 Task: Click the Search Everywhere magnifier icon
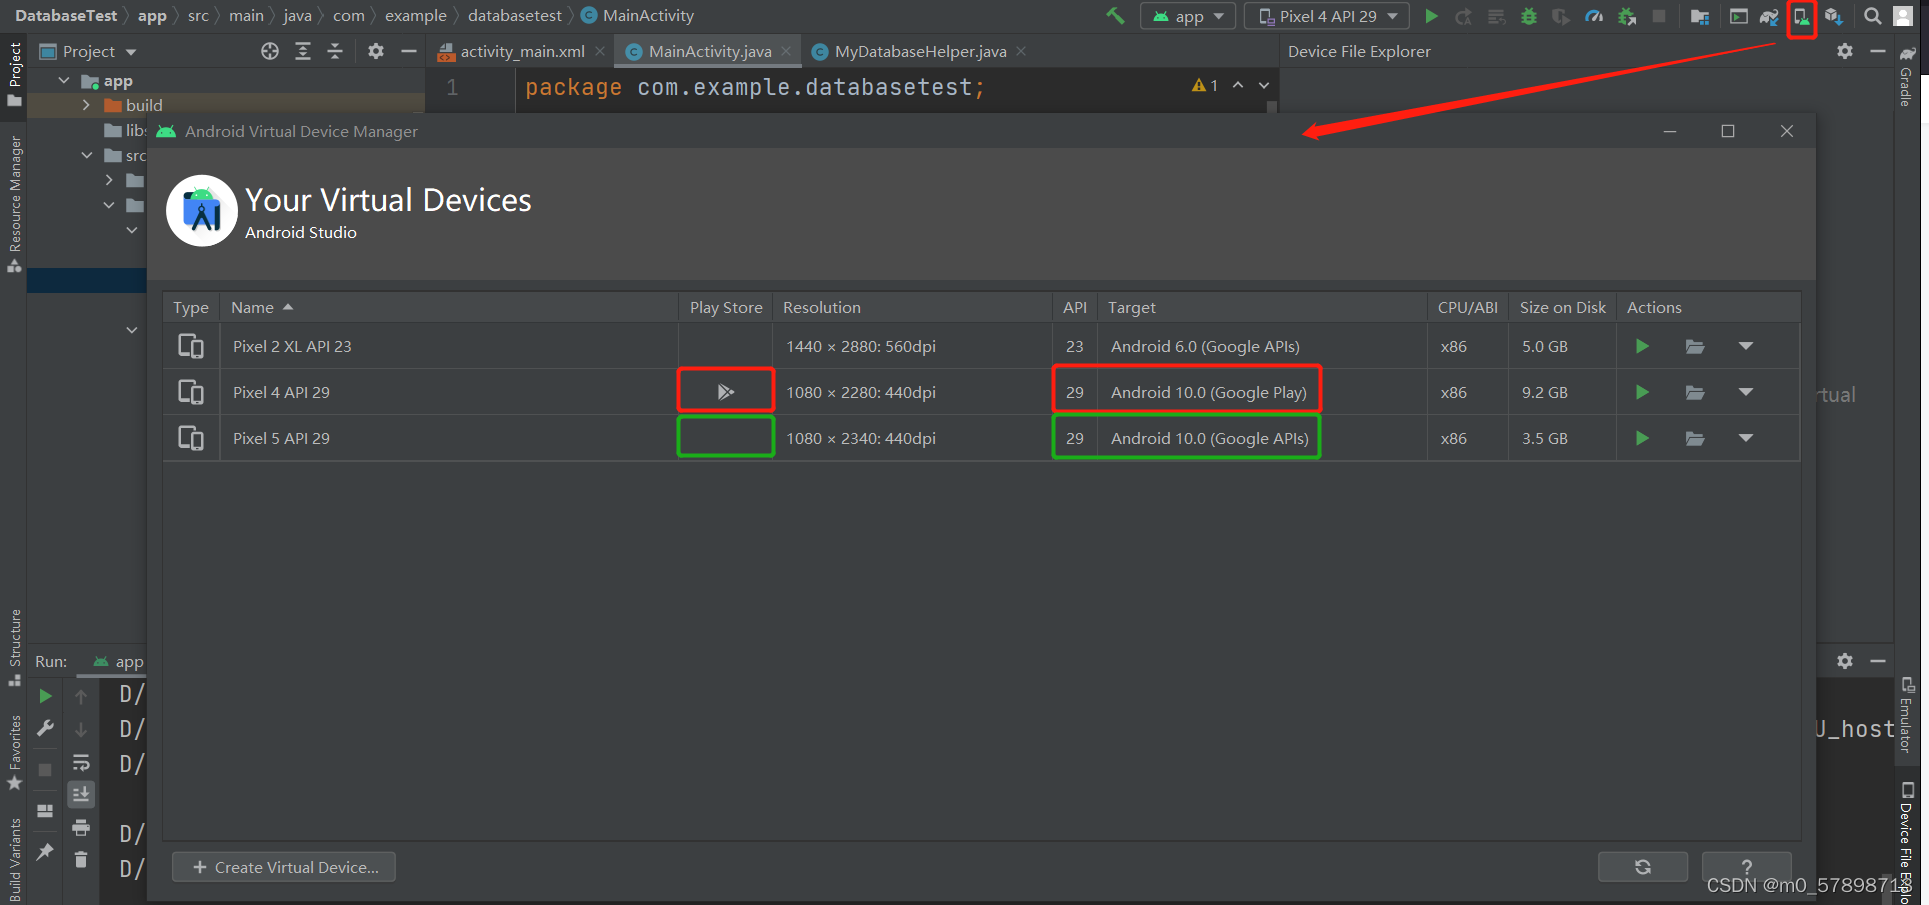click(x=1872, y=16)
